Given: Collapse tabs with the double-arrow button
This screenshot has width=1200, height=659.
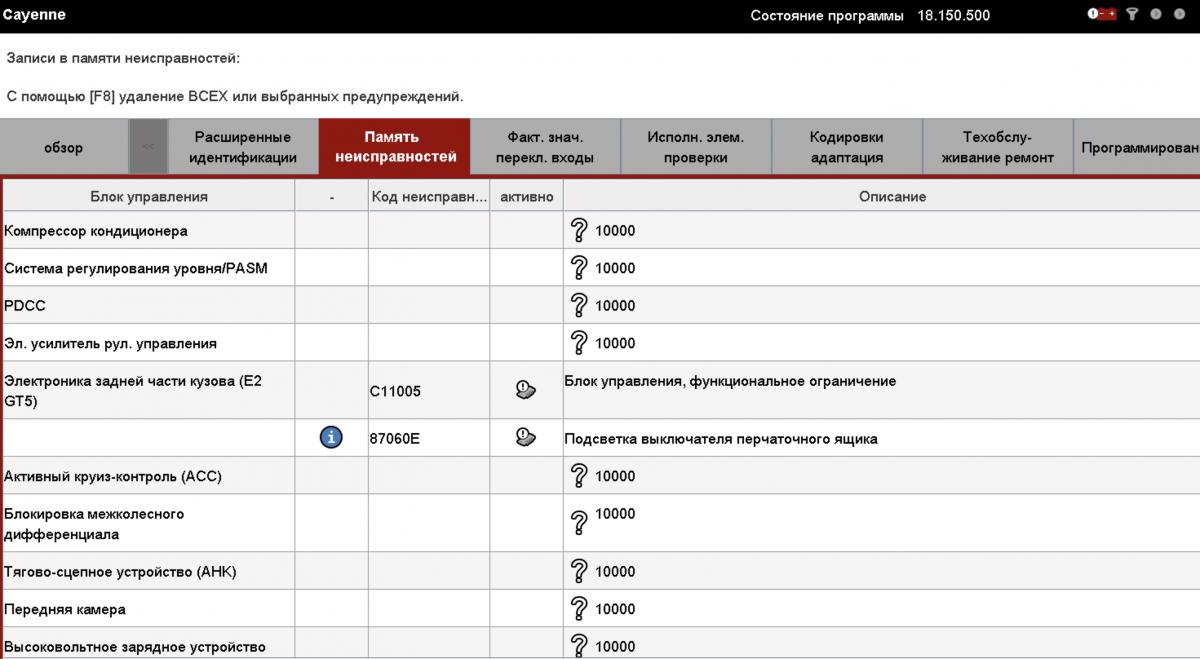Looking at the screenshot, I should coord(148,147).
